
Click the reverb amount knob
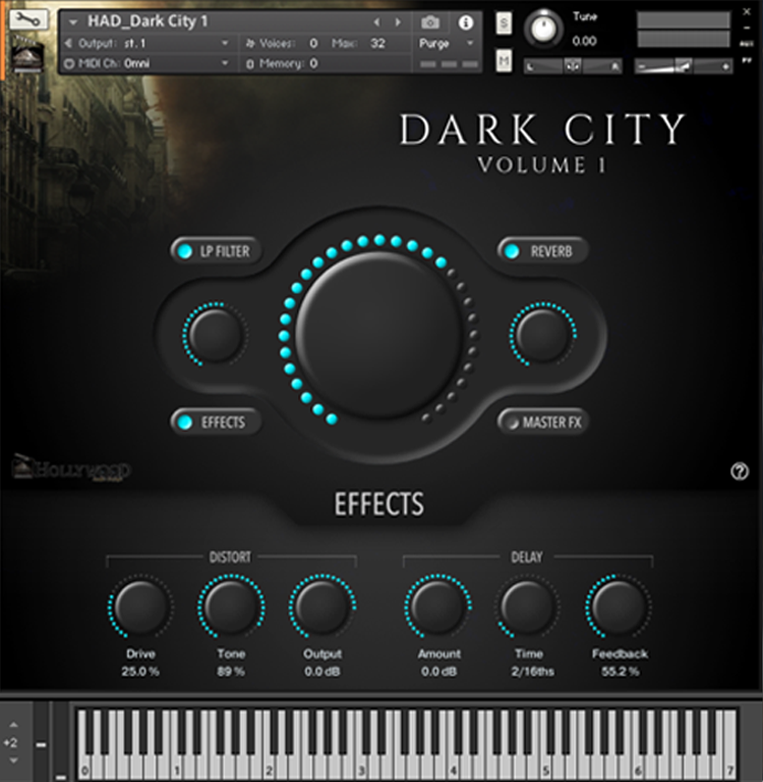(x=542, y=335)
